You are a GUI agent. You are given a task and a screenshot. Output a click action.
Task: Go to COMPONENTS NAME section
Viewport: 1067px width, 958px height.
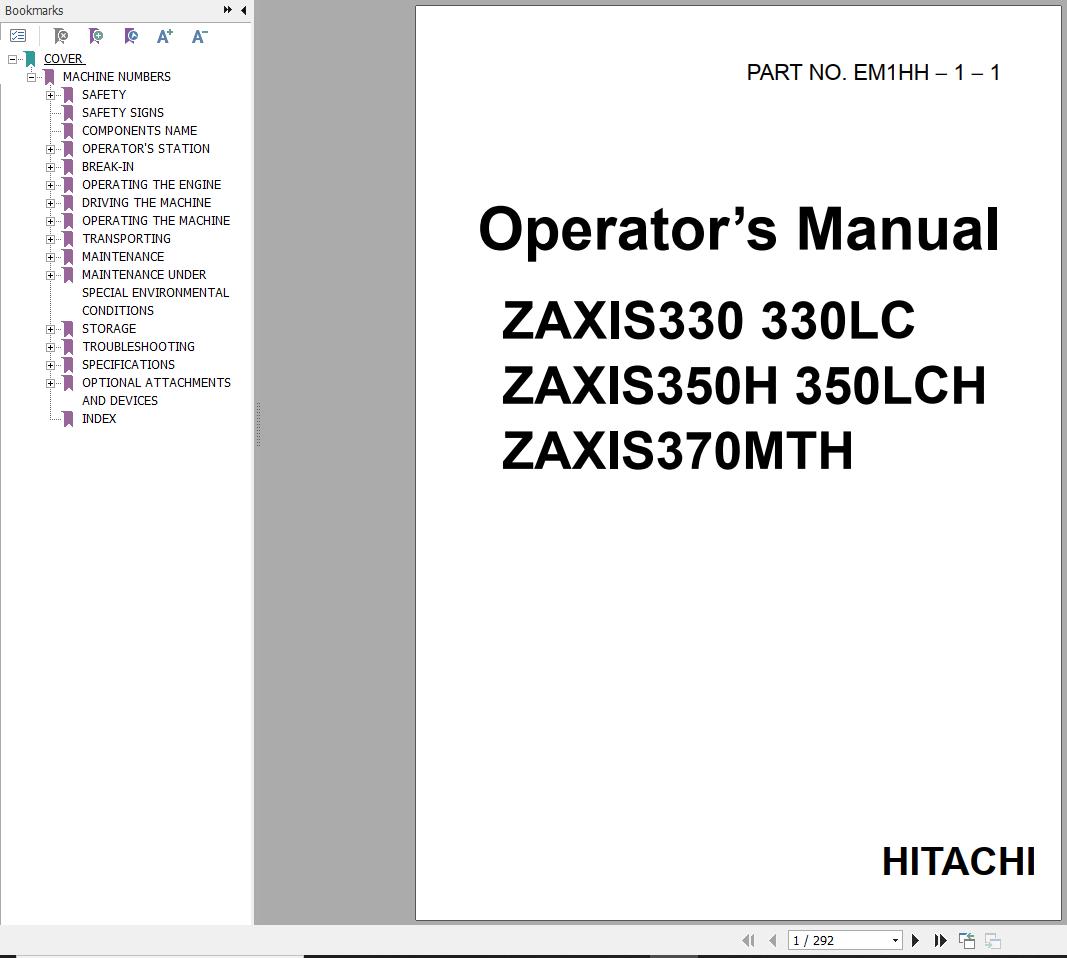pos(139,131)
